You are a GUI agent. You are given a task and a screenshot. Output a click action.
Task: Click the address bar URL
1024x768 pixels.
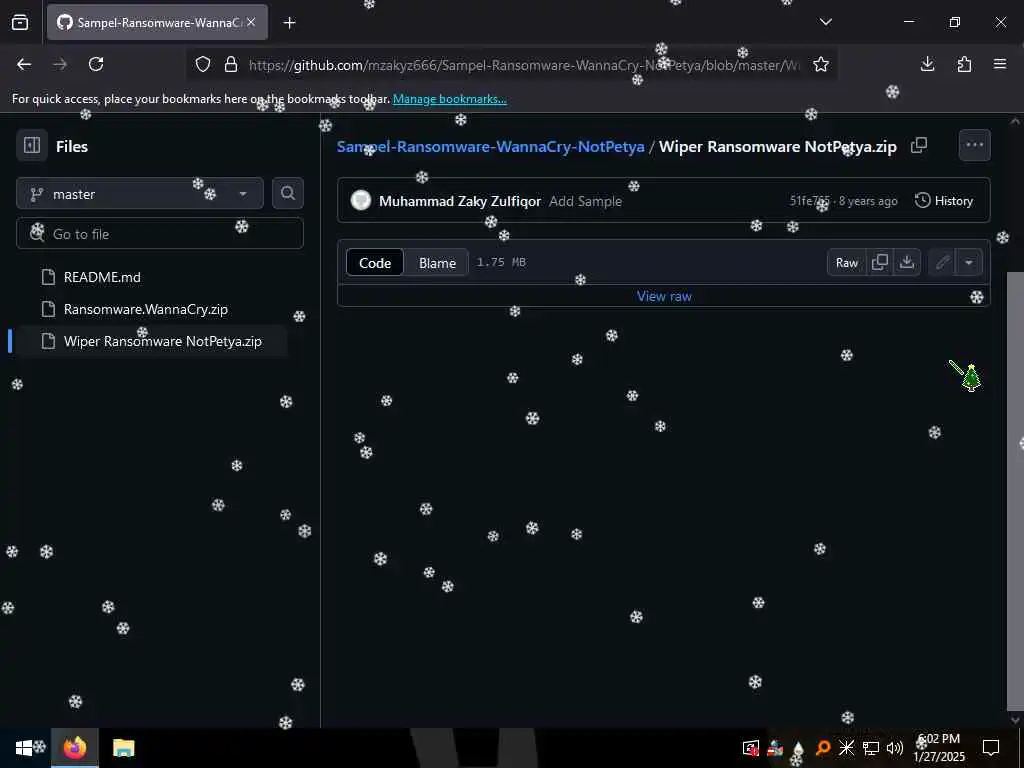pos(524,65)
